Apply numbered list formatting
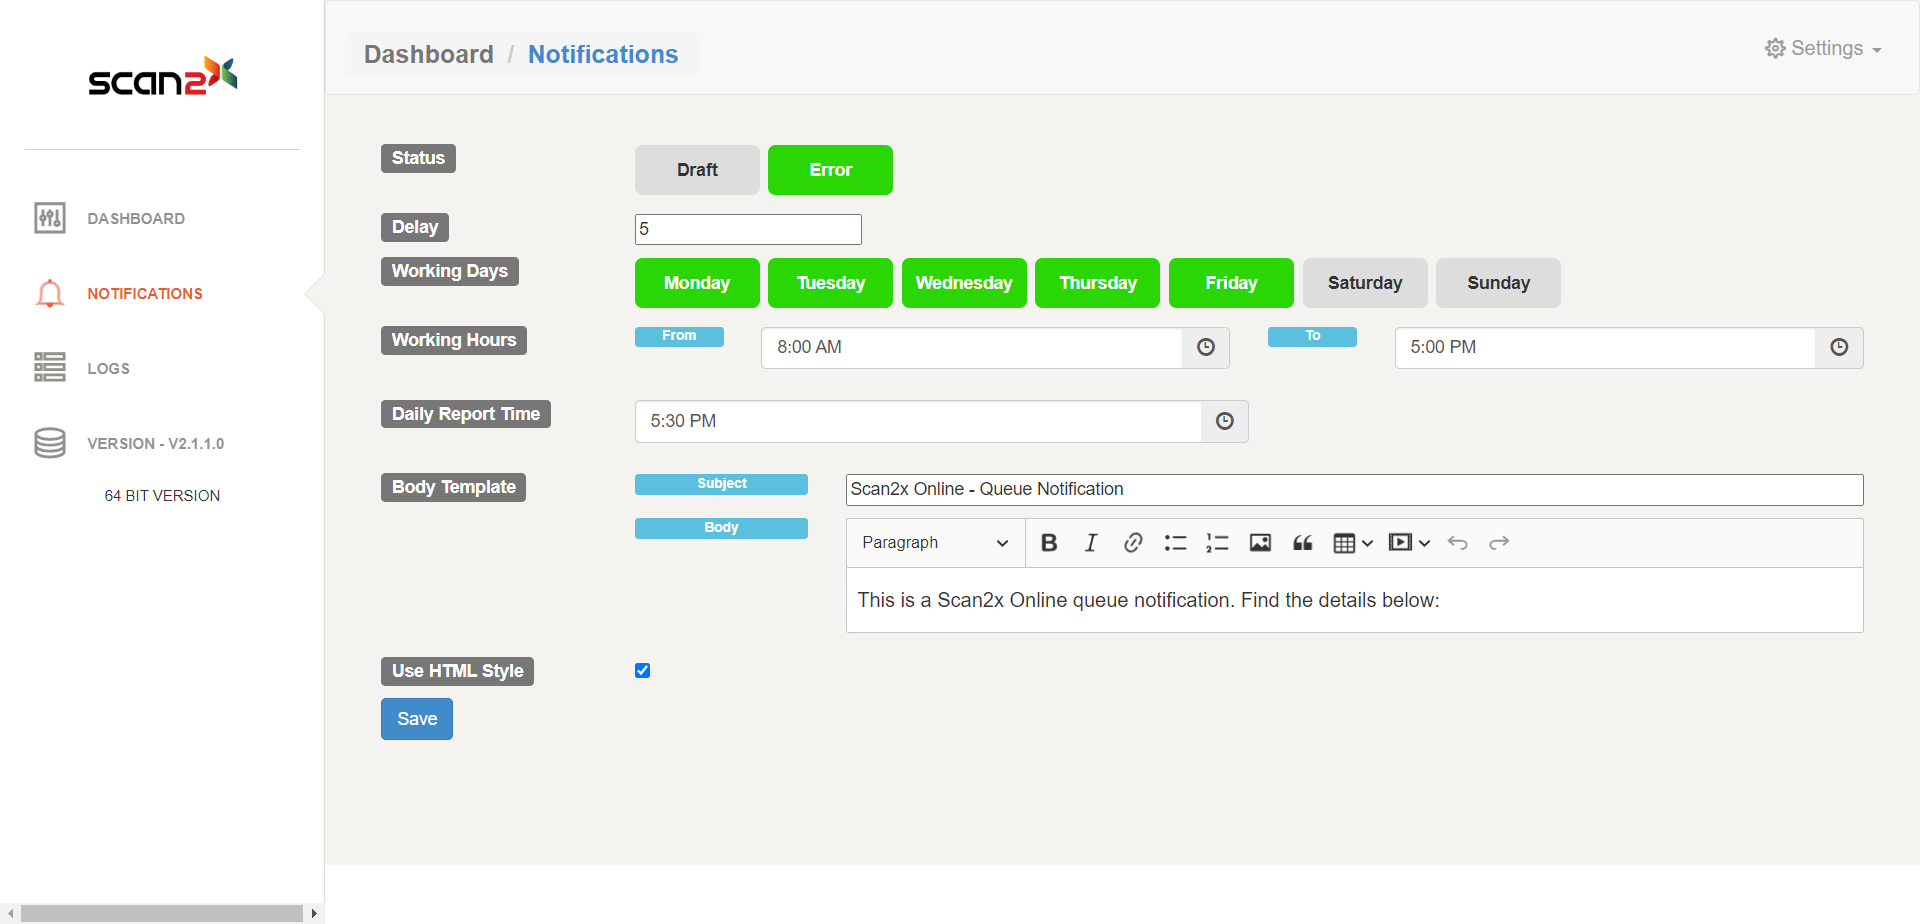This screenshot has height=924, width=1920. pos(1217,543)
